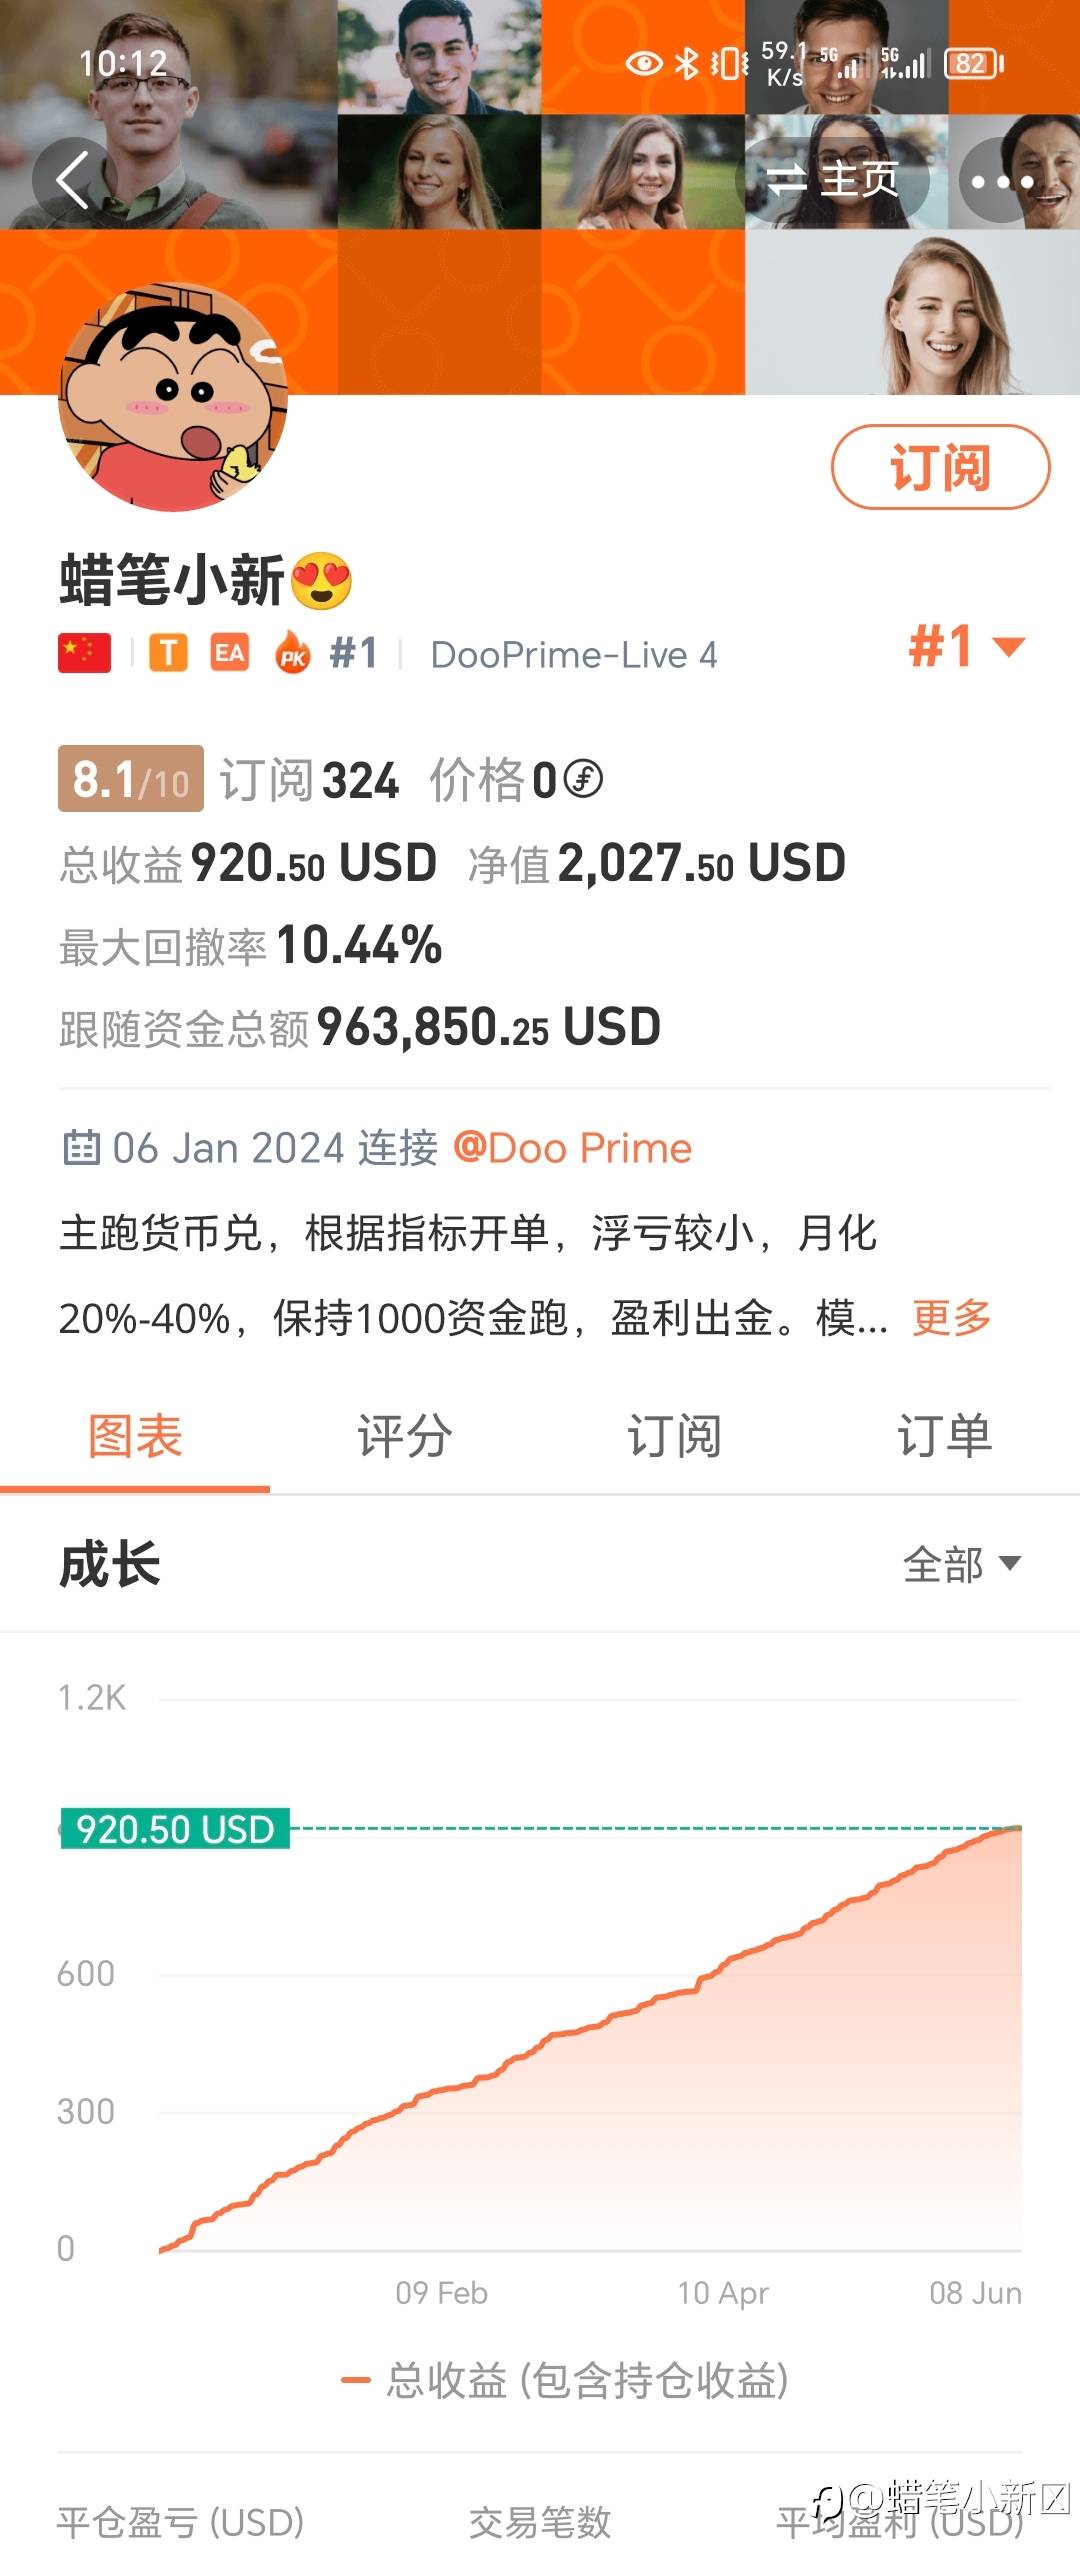
Task: Tap the PK flame icon
Action: pos(293,653)
